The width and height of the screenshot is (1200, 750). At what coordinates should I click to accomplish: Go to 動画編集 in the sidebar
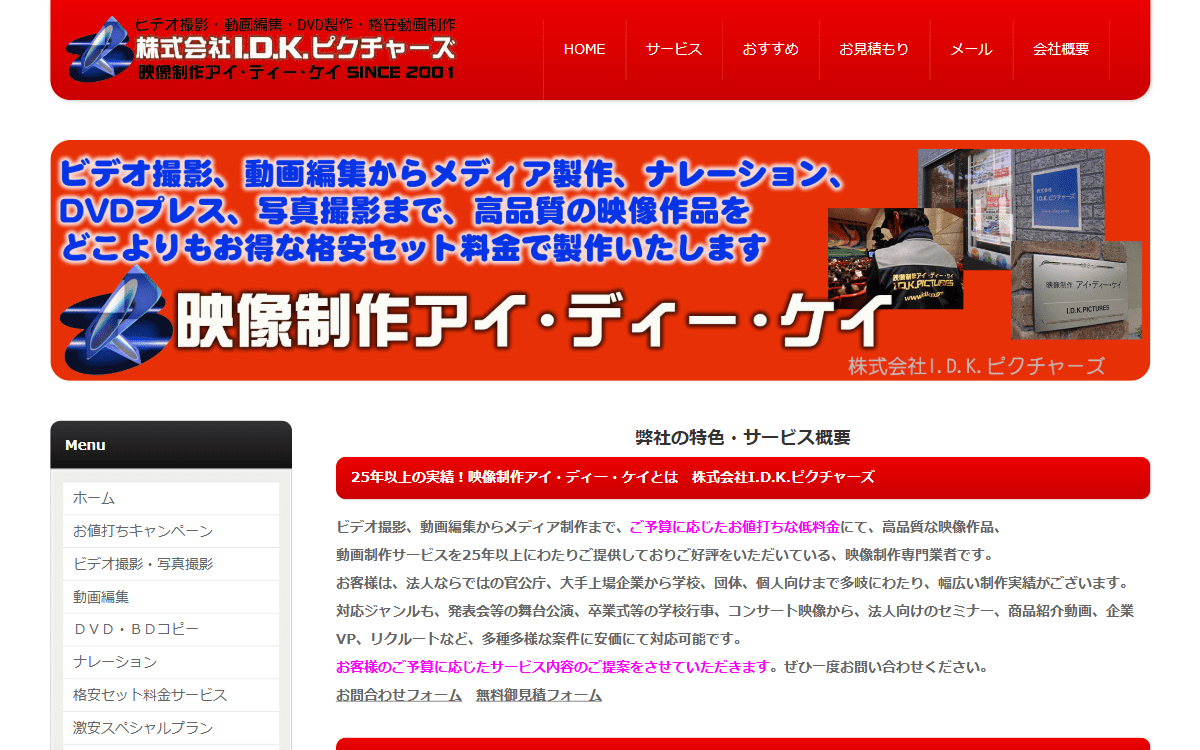point(171,597)
